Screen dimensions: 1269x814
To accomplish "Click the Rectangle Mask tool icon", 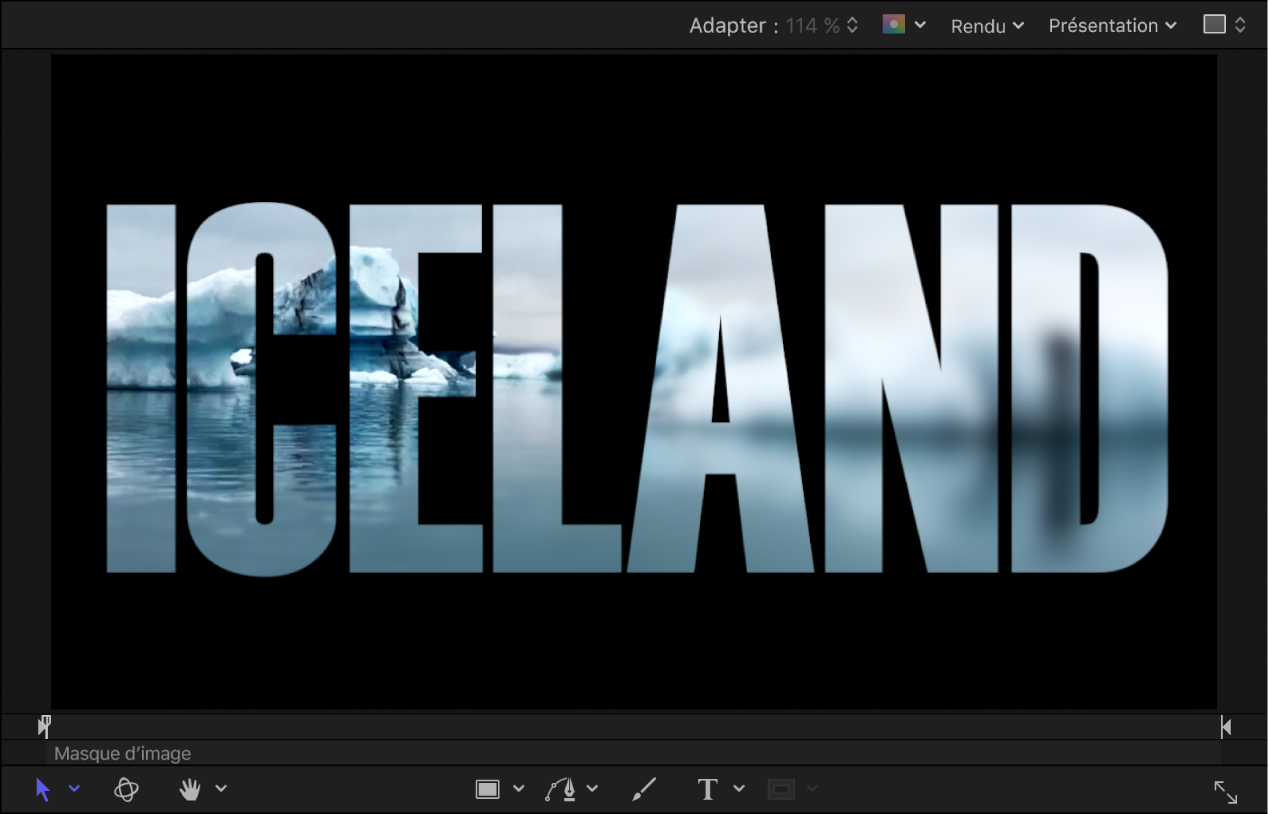I will (x=782, y=789).
